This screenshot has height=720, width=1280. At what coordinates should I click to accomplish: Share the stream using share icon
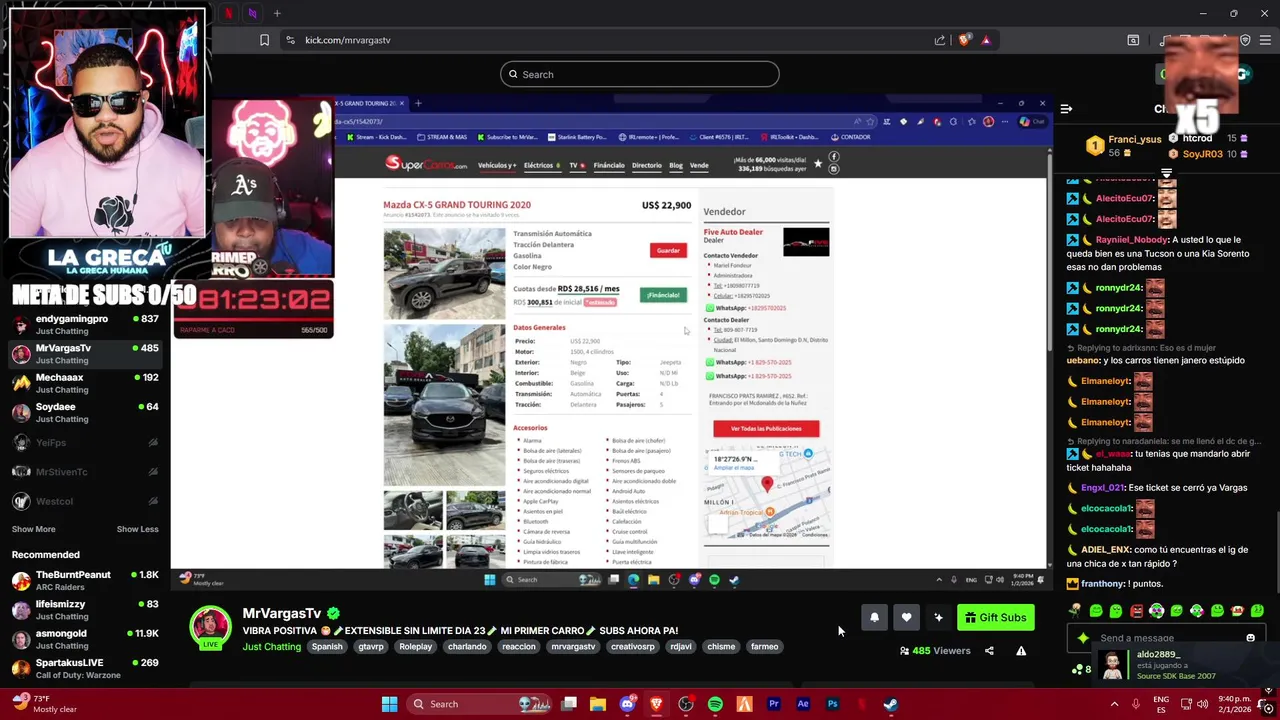pyautogui.click(x=989, y=651)
